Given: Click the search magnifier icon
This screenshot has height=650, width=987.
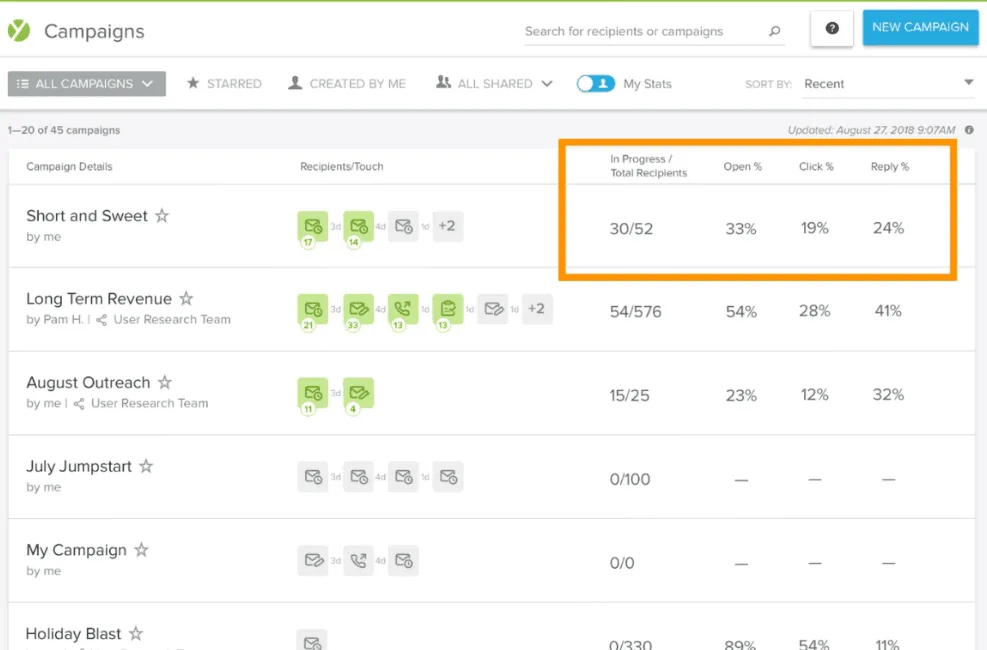Looking at the screenshot, I should [774, 31].
